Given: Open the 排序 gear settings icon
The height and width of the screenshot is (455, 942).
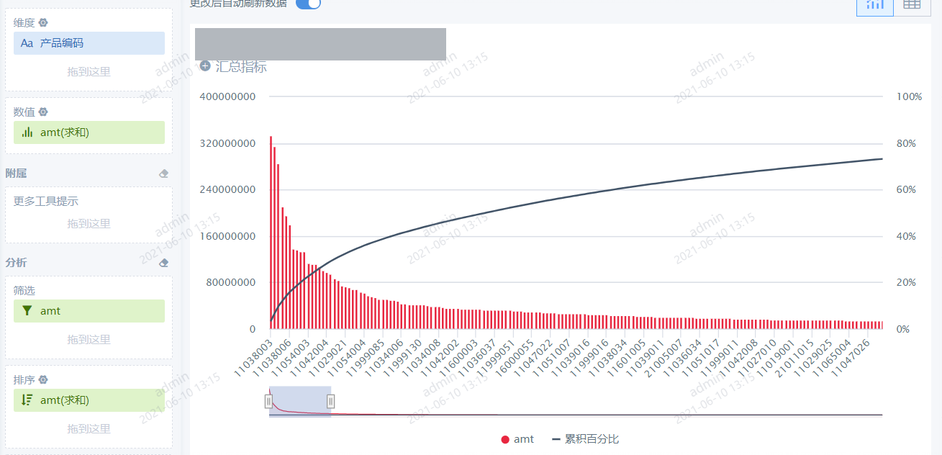Looking at the screenshot, I should click(43, 380).
